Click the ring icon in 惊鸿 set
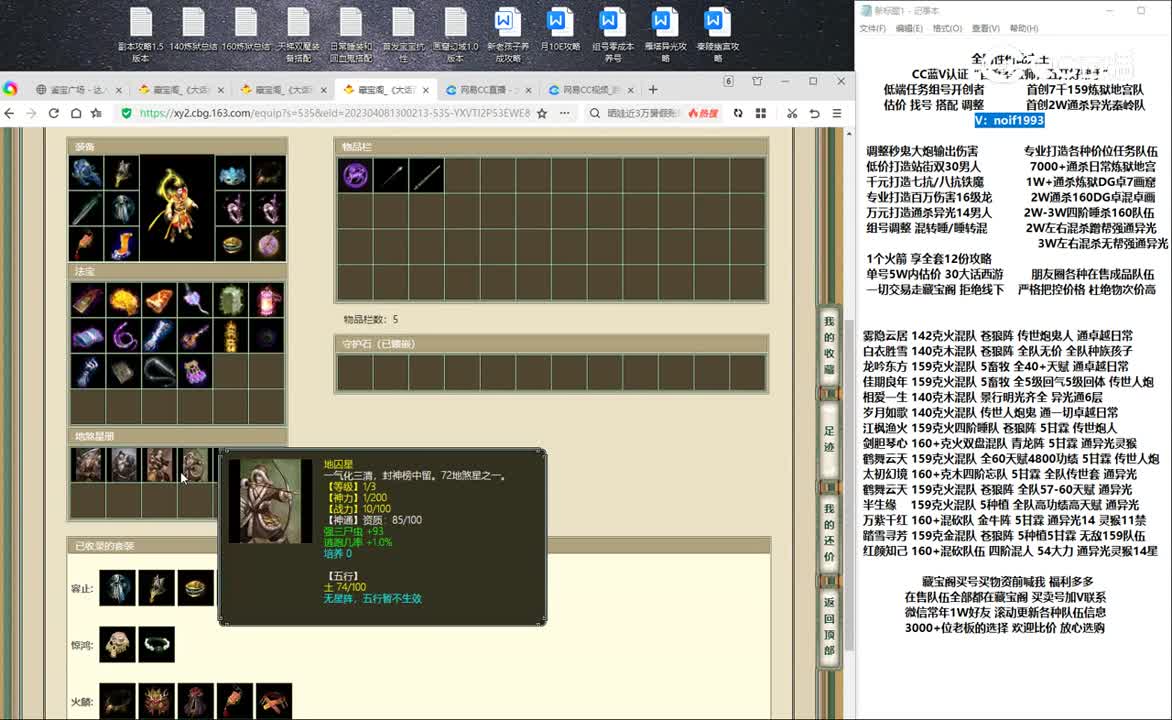This screenshot has width=1172, height=720. point(157,644)
